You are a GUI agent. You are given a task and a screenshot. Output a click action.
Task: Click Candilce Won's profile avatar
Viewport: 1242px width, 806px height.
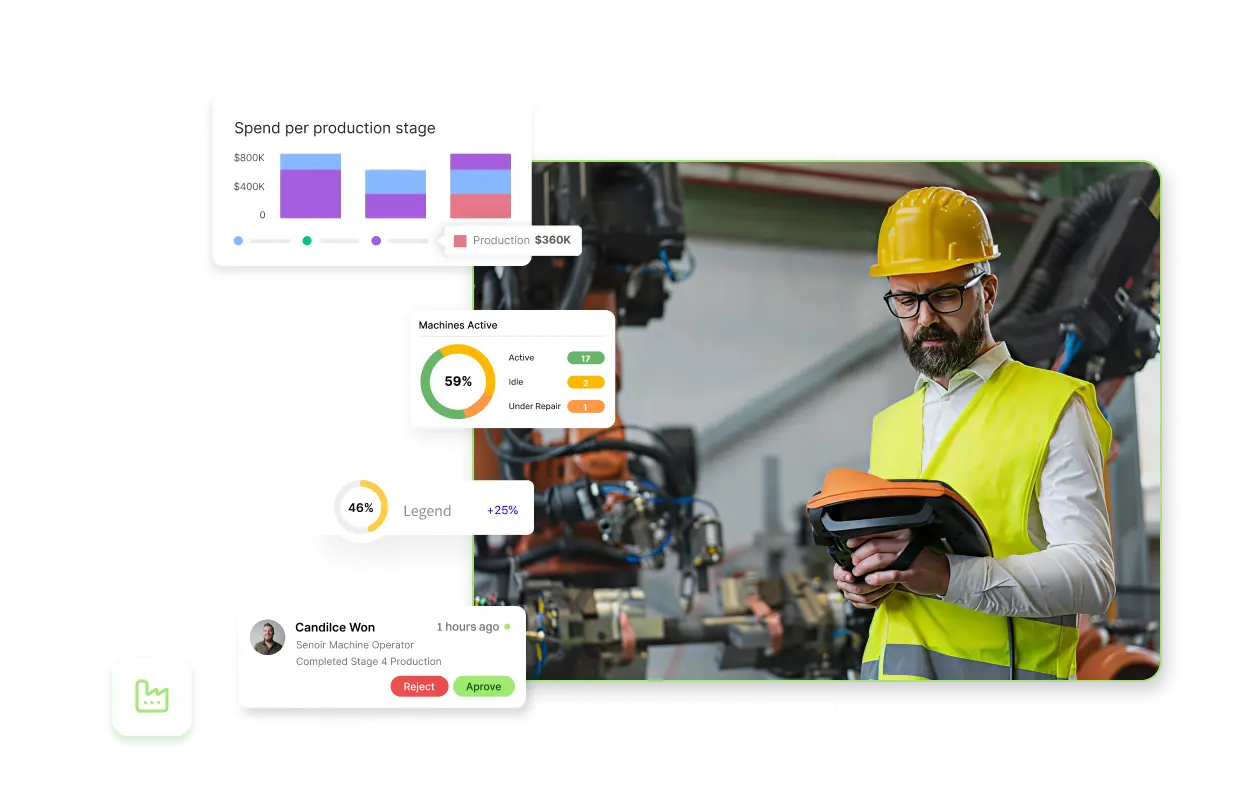tap(268, 637)
